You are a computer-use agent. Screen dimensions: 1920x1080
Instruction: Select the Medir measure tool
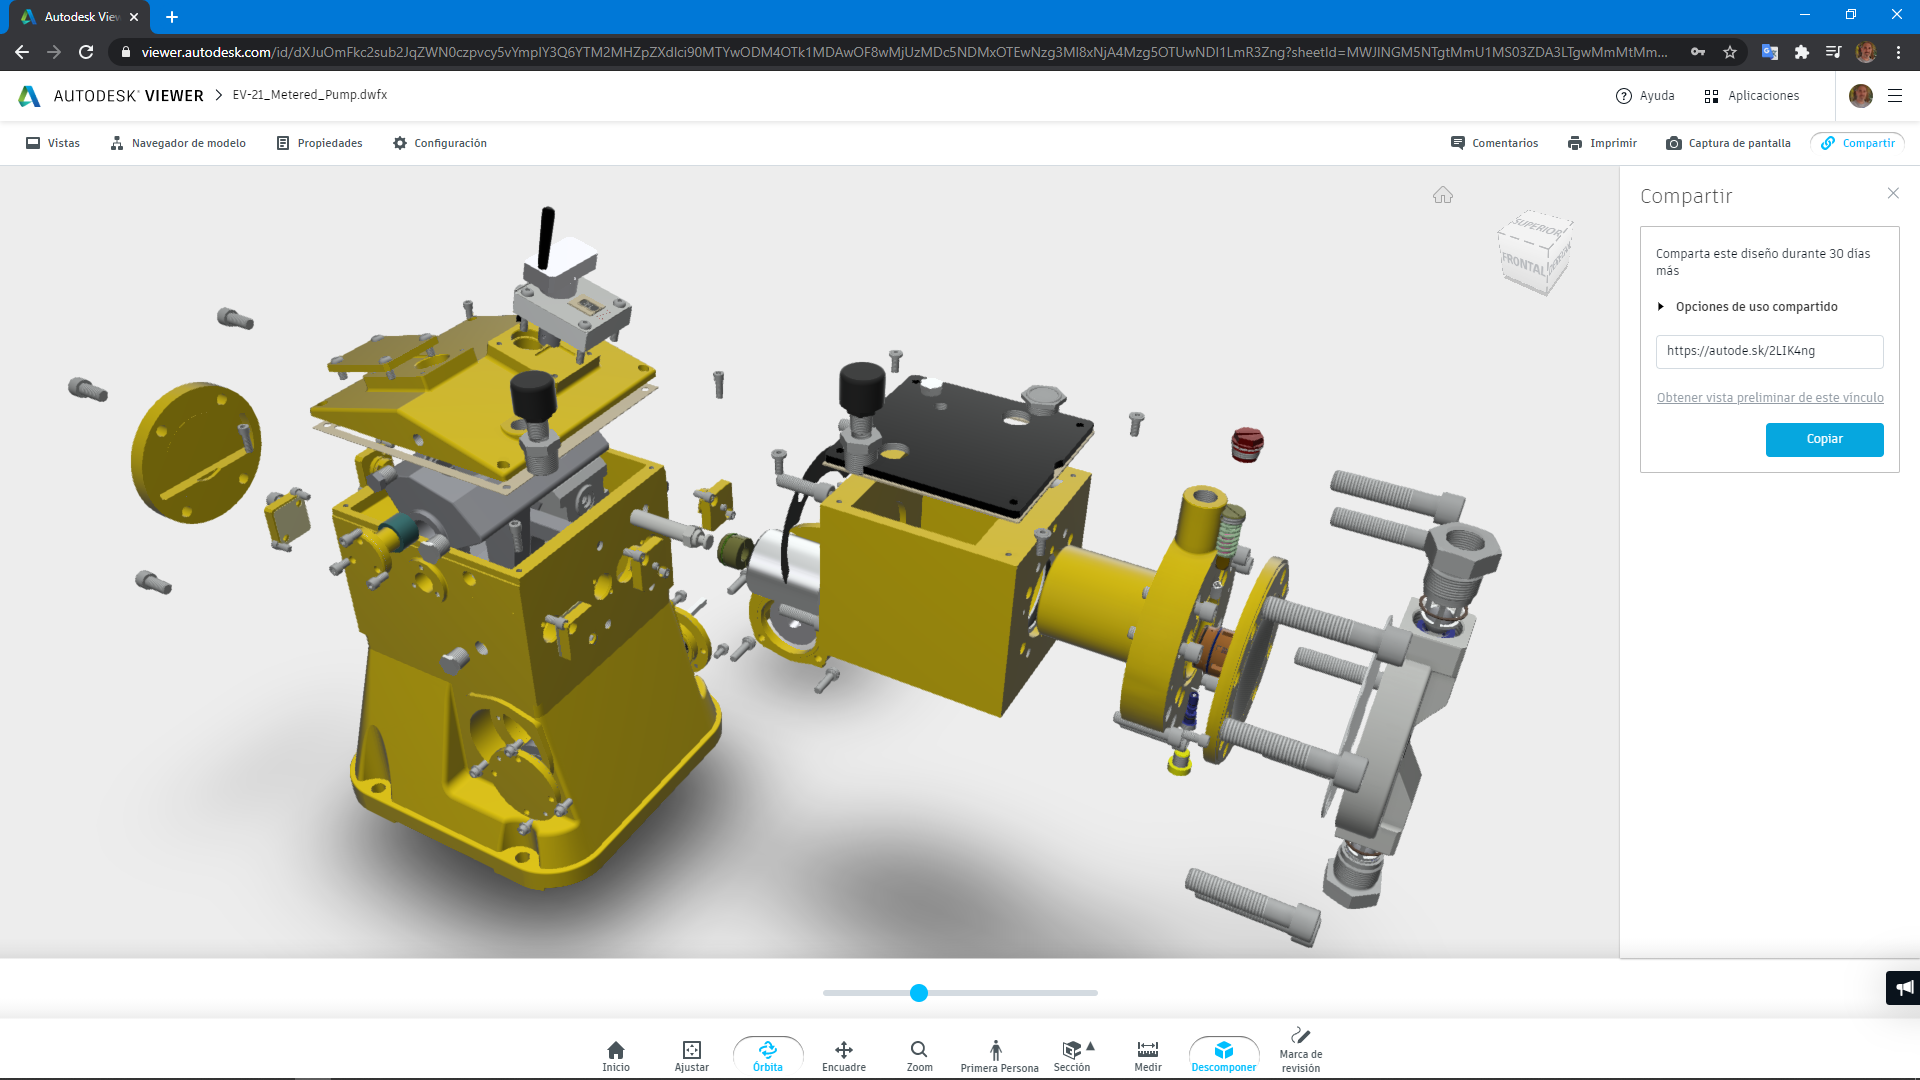click(1147, 1054)
